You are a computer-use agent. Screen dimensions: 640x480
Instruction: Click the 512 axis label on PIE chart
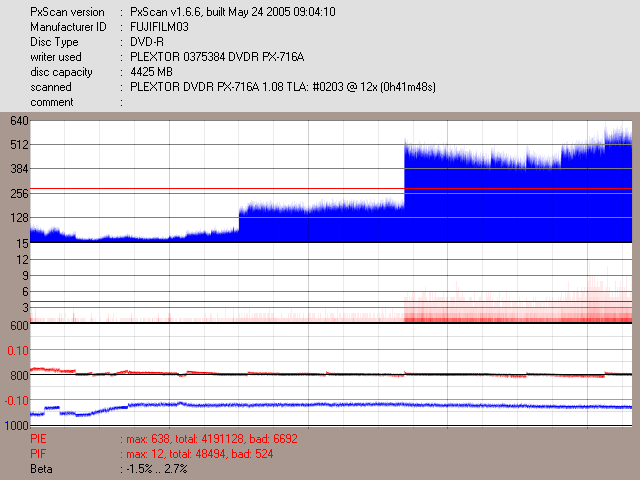(x=19, y=144)
